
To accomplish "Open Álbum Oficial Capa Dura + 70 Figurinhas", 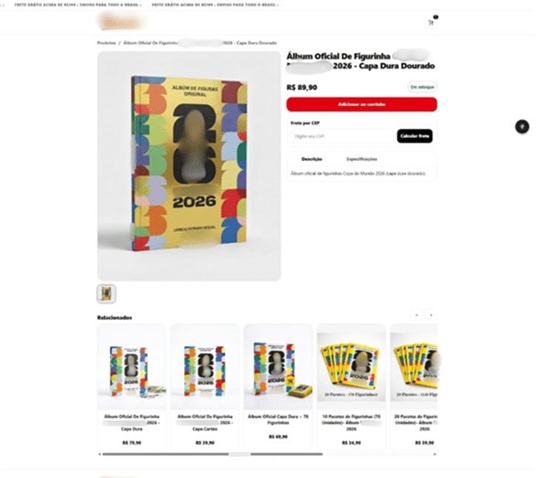I will pyautogui.click(x=278, y=387).
